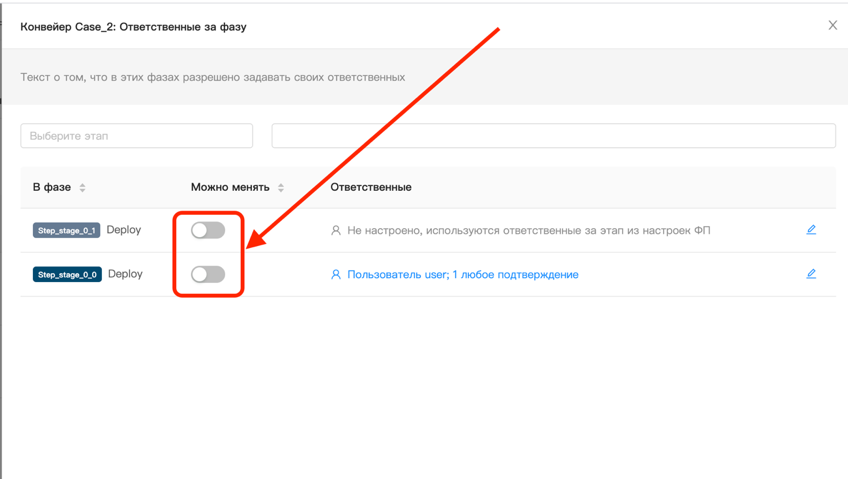Click the grey user icon in Step_stage_0_1 row
848x479 pixels.
(x=336, y=230)
